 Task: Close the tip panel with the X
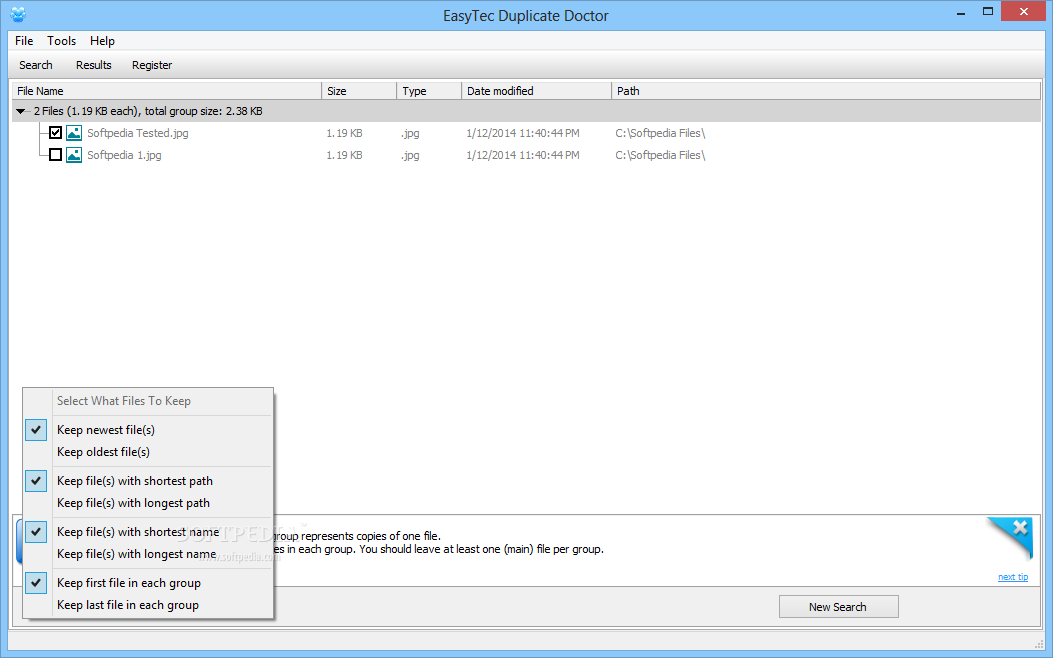(x=1019, y=528)
